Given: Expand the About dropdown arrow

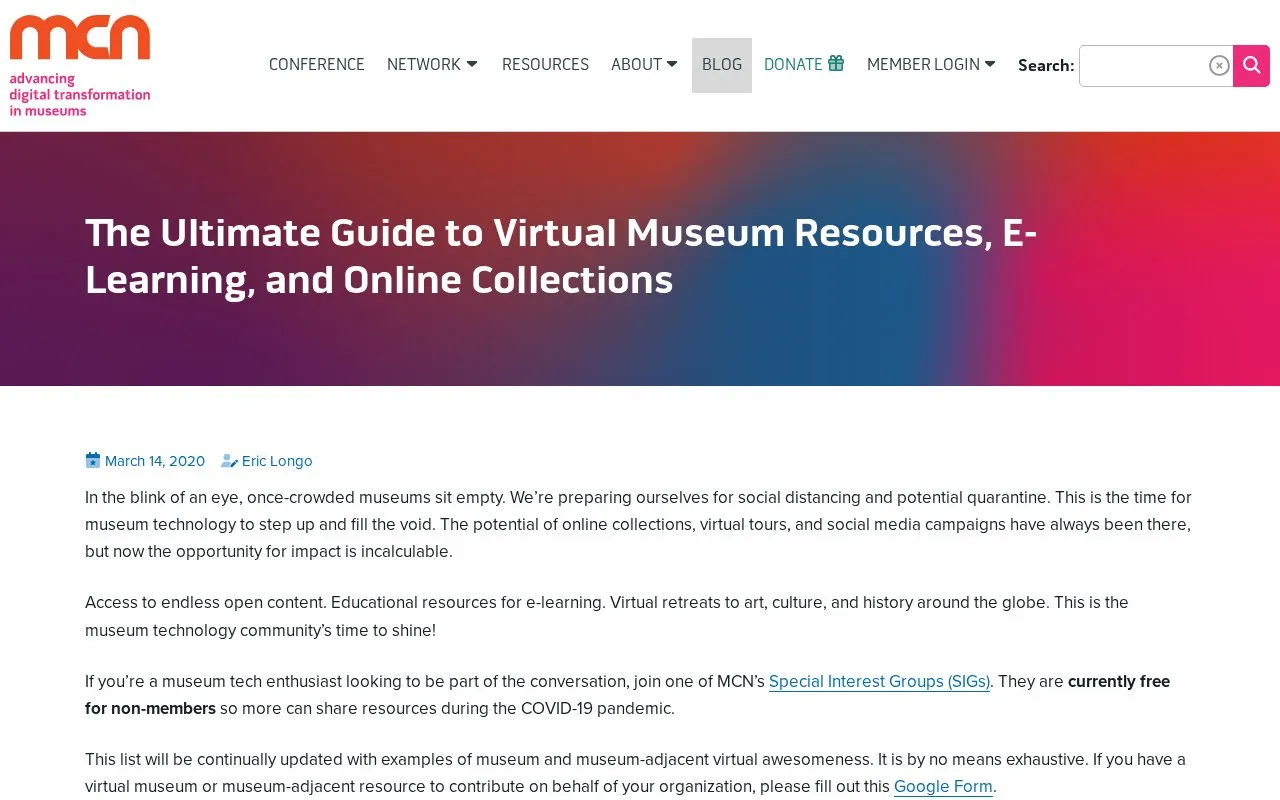Looking at the screenshot, I should click(672, 64).
